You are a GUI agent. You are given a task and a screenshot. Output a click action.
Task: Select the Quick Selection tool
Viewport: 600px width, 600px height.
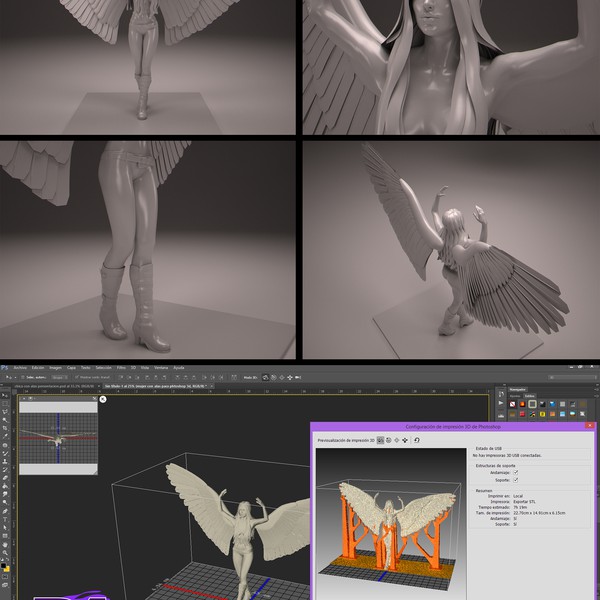(x=5, y=420)
